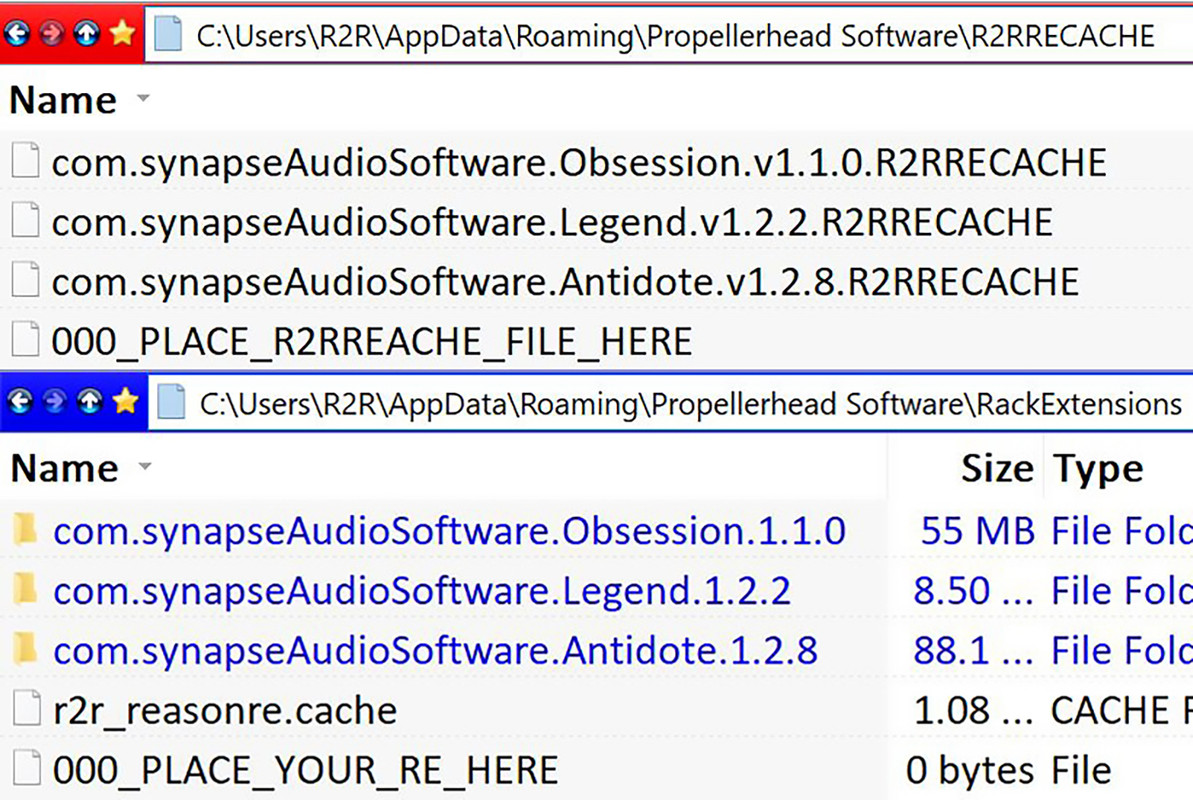Select r2r_reasonre.cache file name

225,710
